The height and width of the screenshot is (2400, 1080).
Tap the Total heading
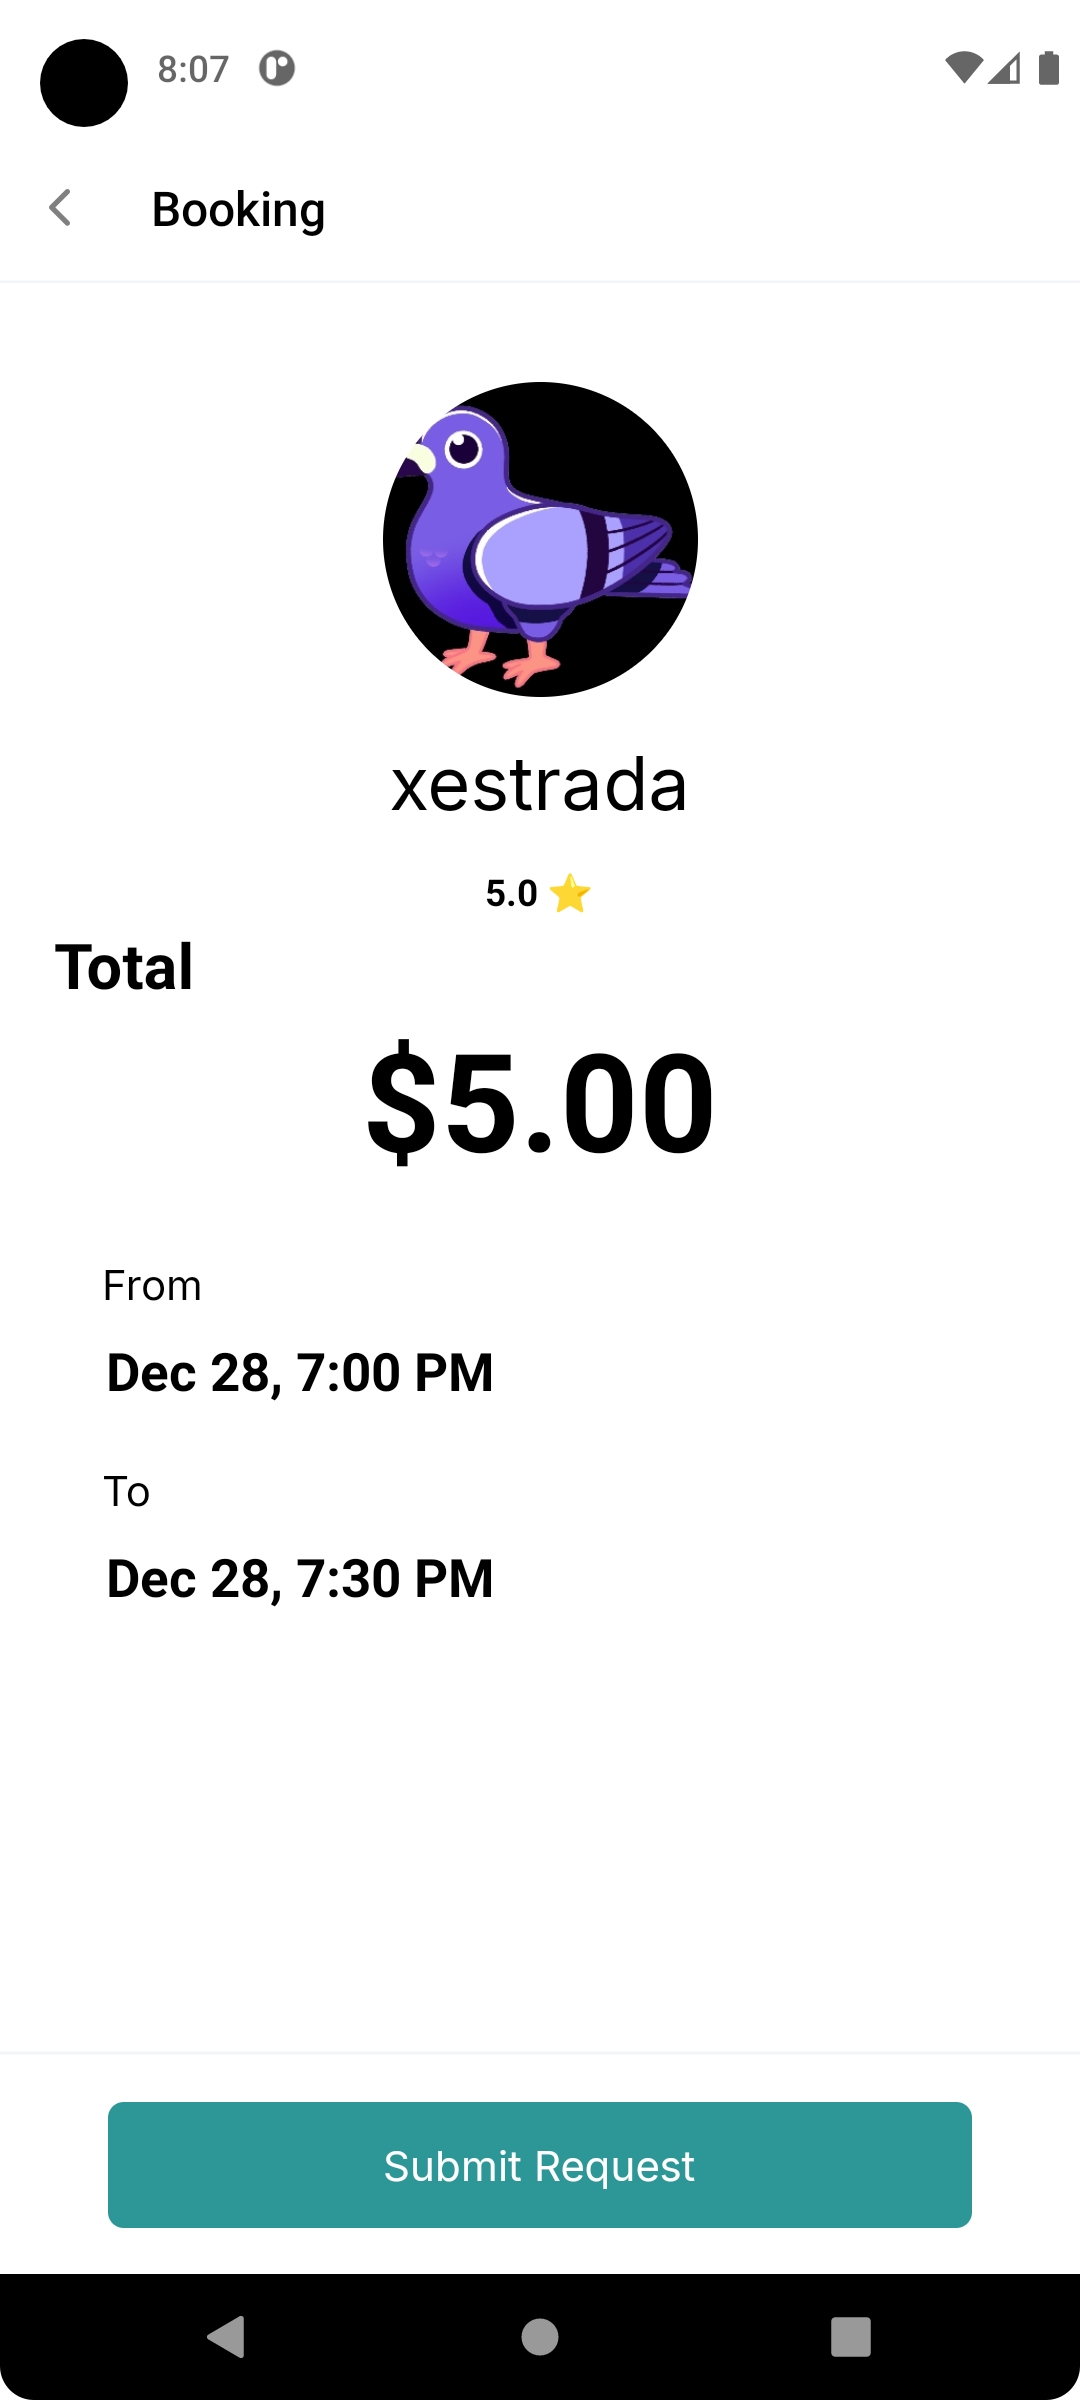click(124, 967)
